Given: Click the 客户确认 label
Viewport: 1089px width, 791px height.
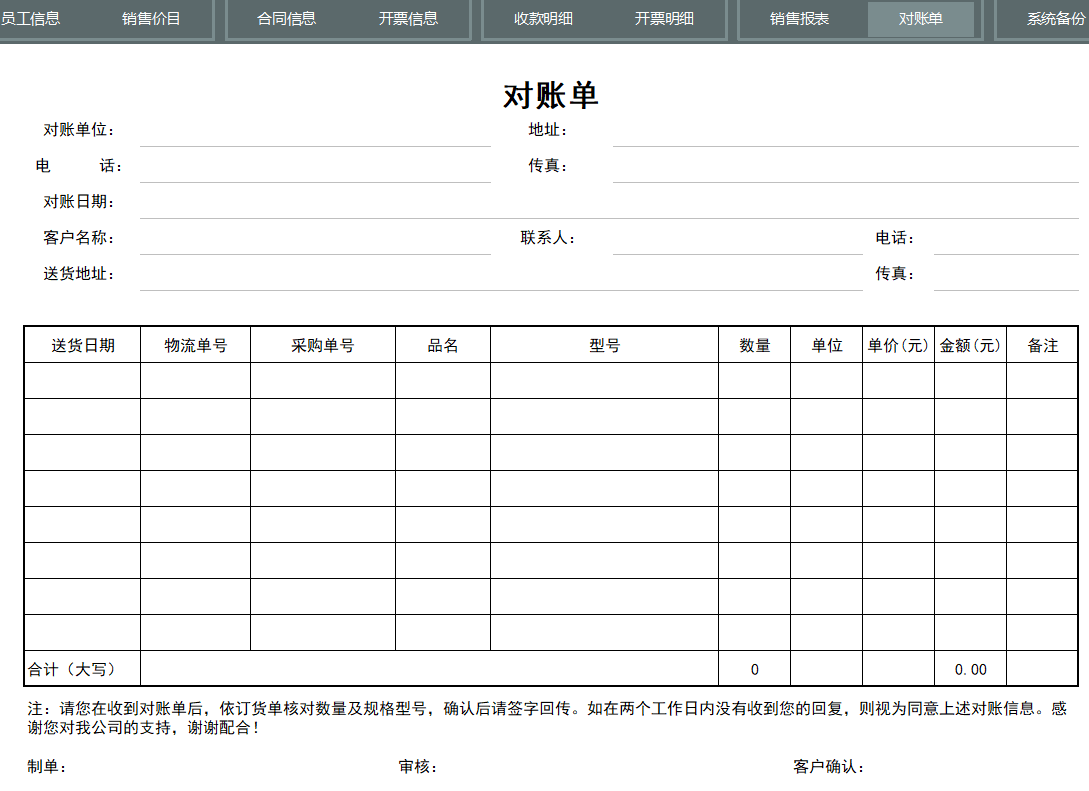Looking at the screenshot, I should point(829,767).
